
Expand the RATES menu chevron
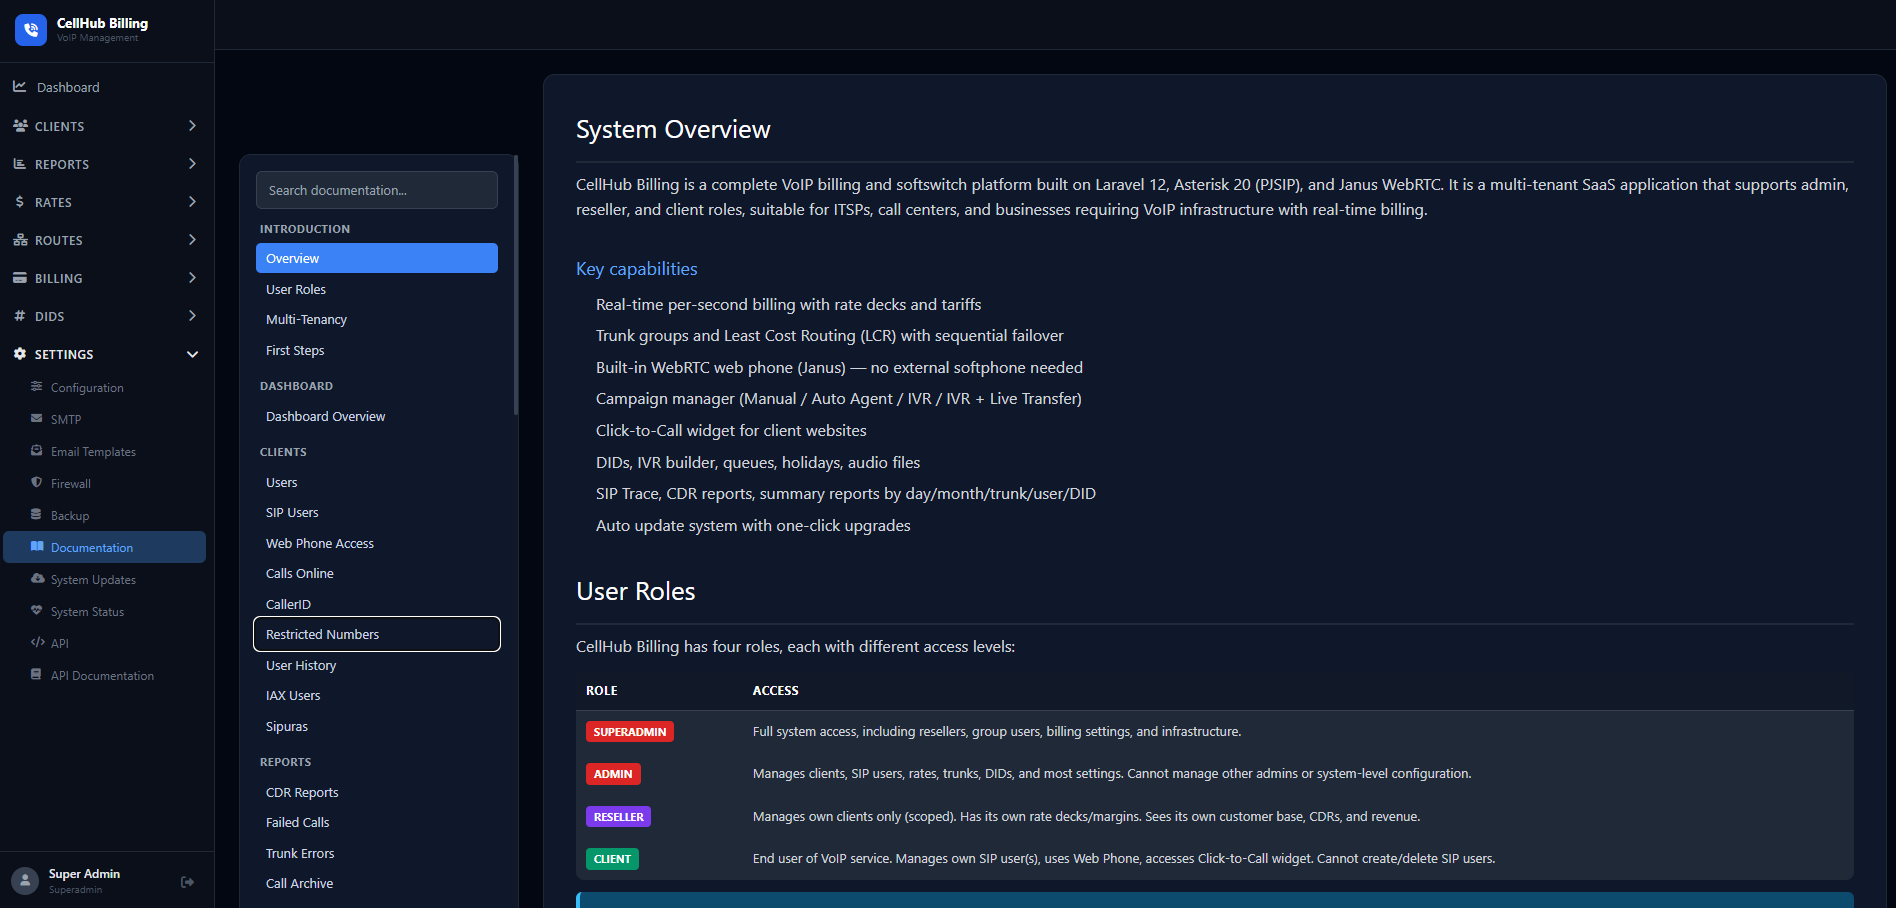(x=192, y=202)
